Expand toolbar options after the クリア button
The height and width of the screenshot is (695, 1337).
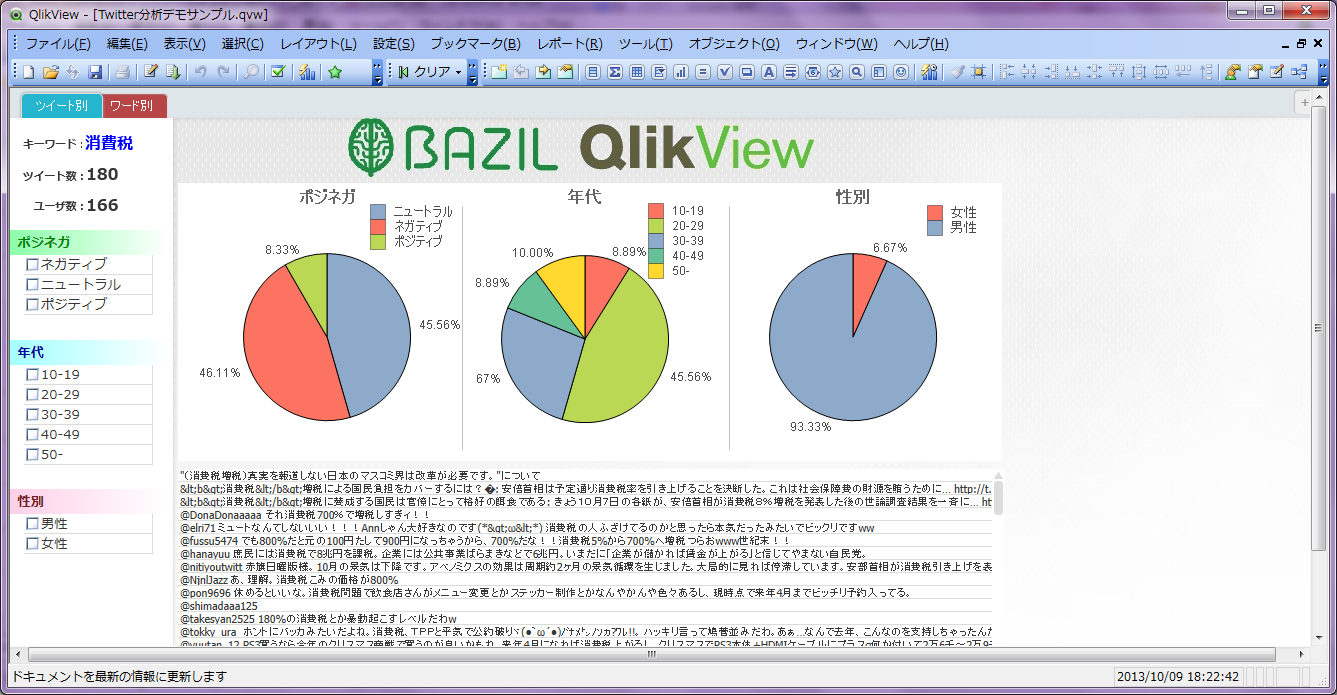coord(473,72)
